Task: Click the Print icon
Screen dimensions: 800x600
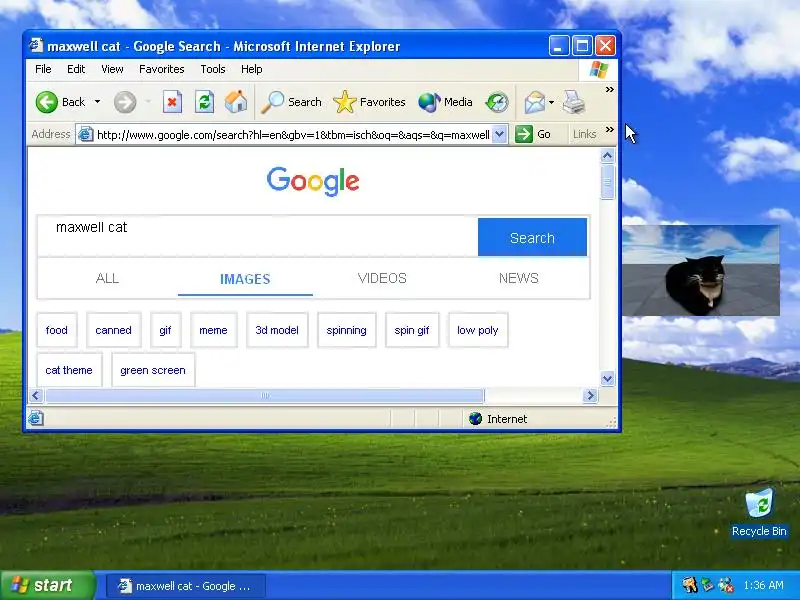Action: [x=573, y=102]
